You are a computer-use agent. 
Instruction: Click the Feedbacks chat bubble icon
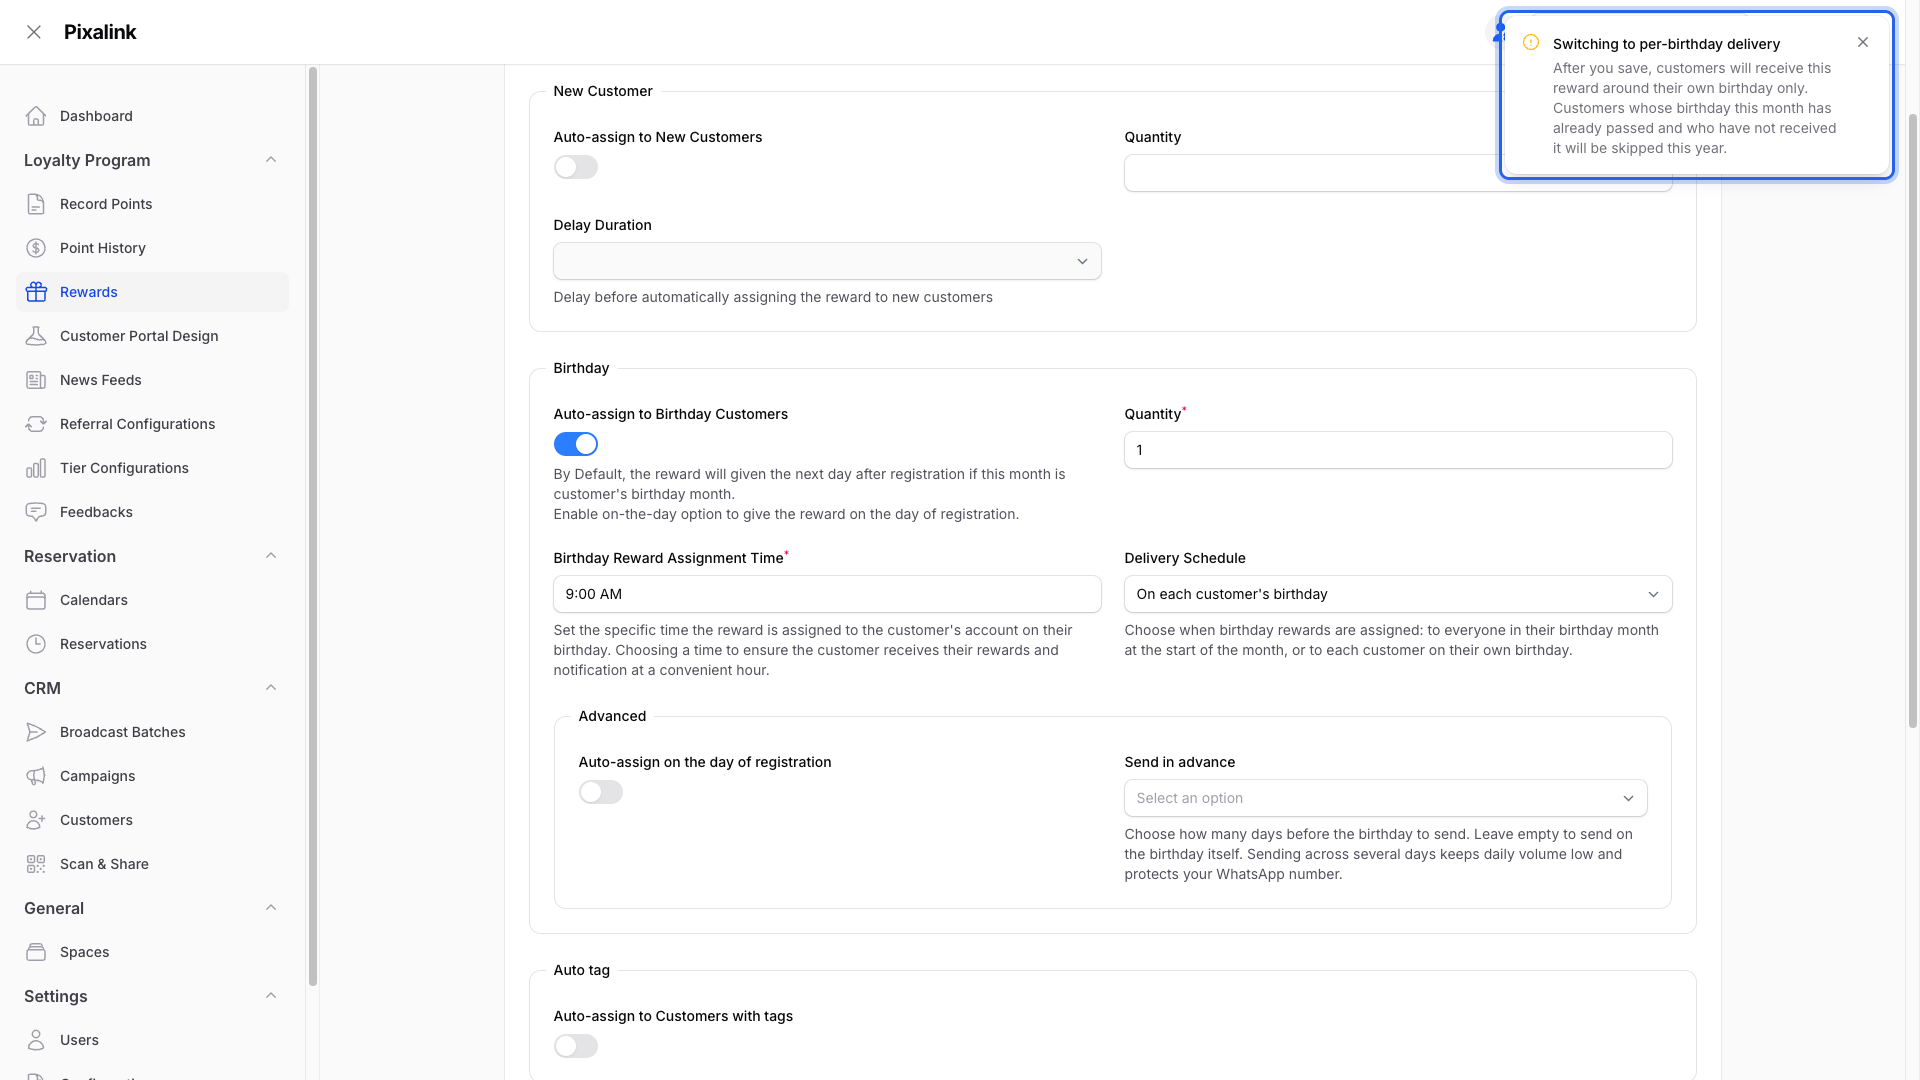[36, 512]
